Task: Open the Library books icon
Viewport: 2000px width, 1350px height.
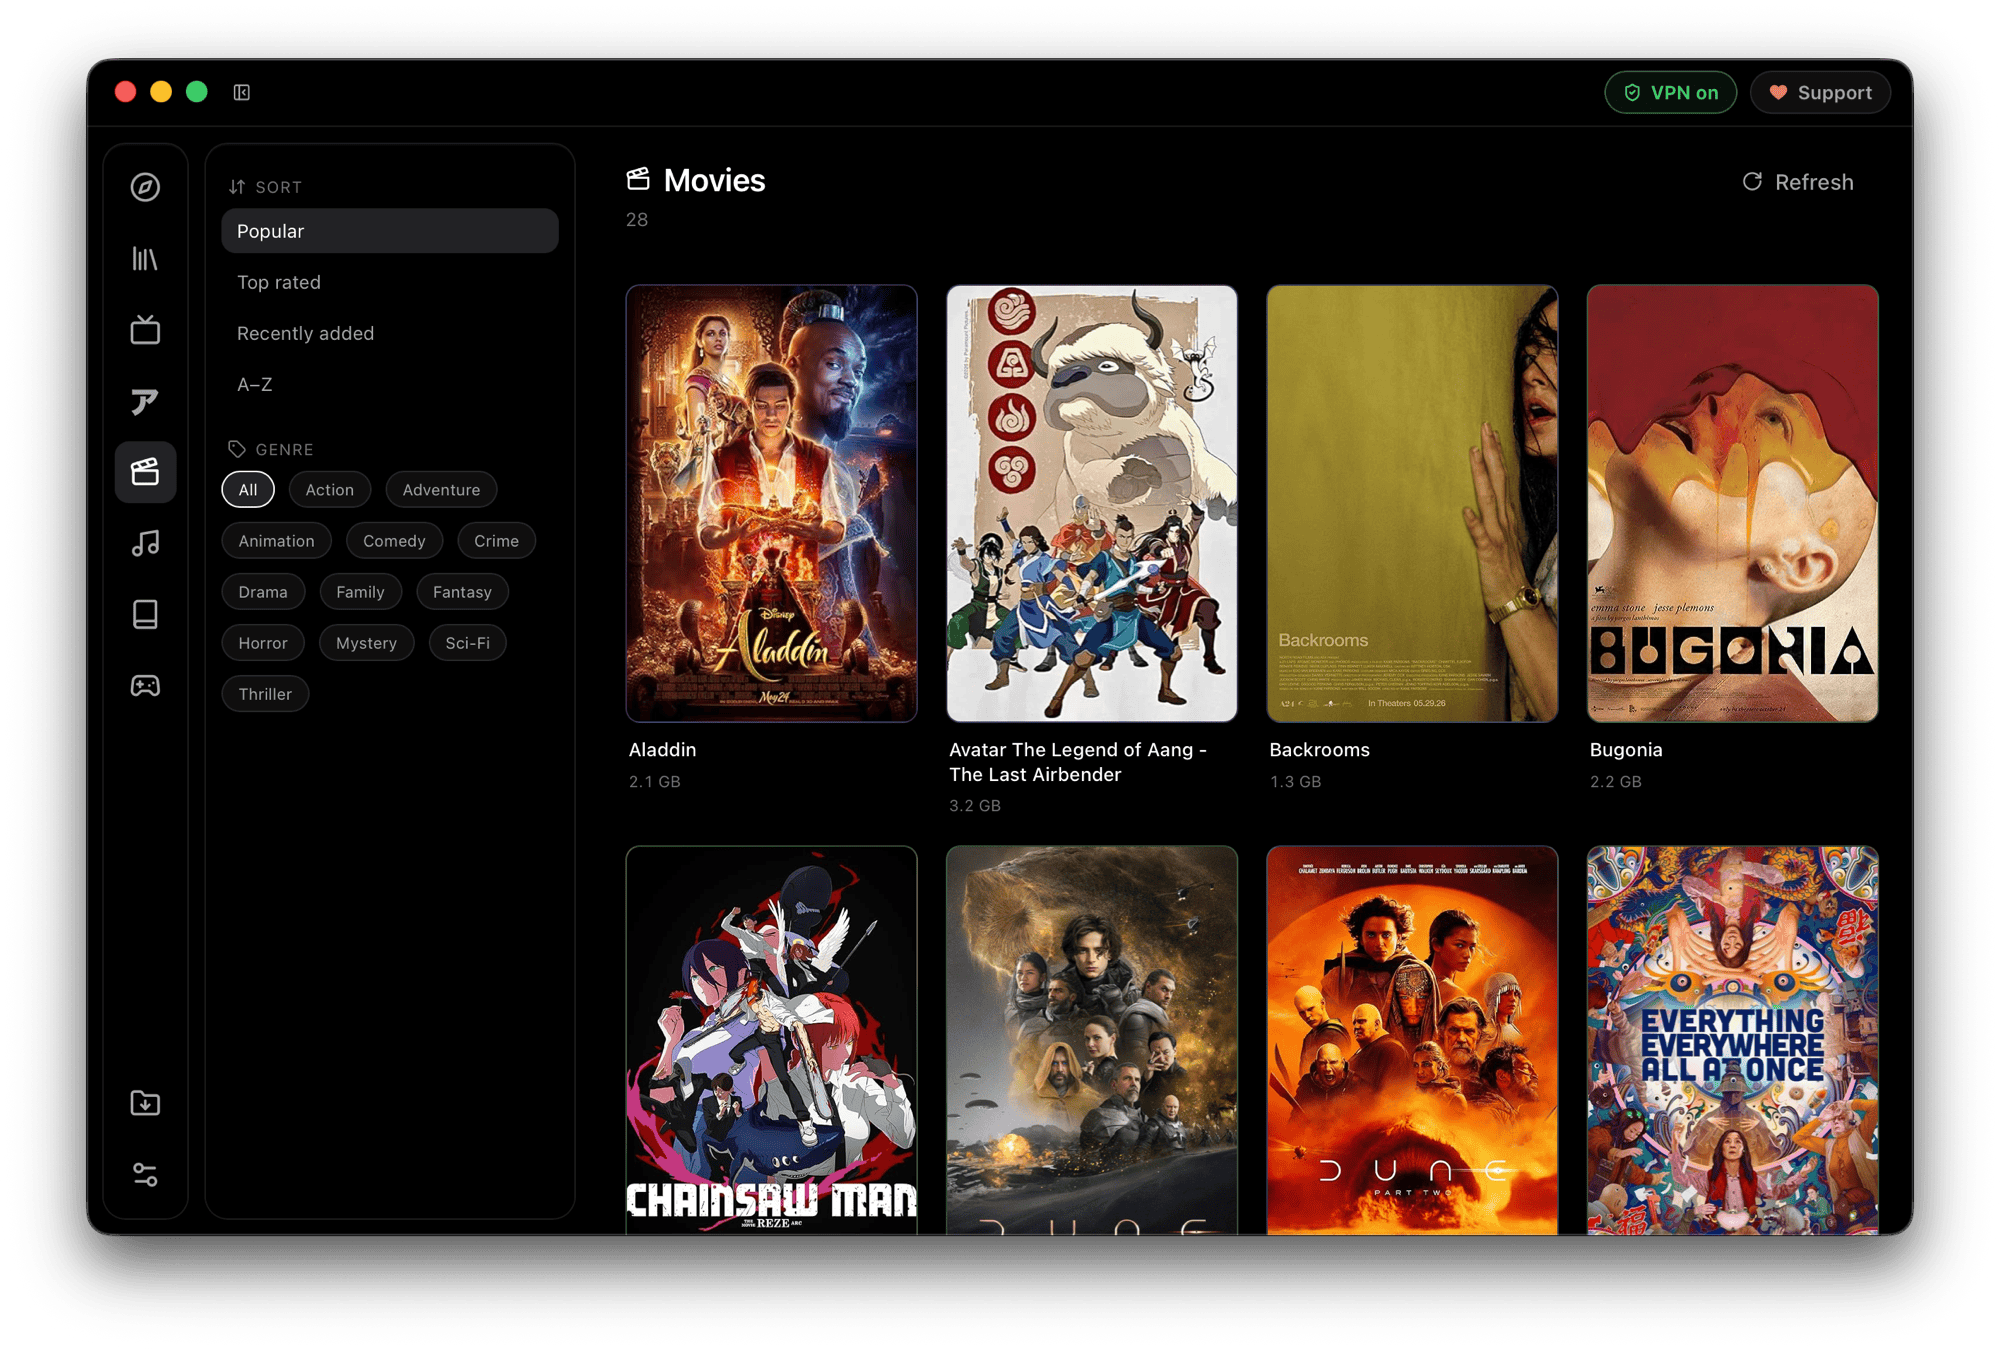Action: (146, 259)
